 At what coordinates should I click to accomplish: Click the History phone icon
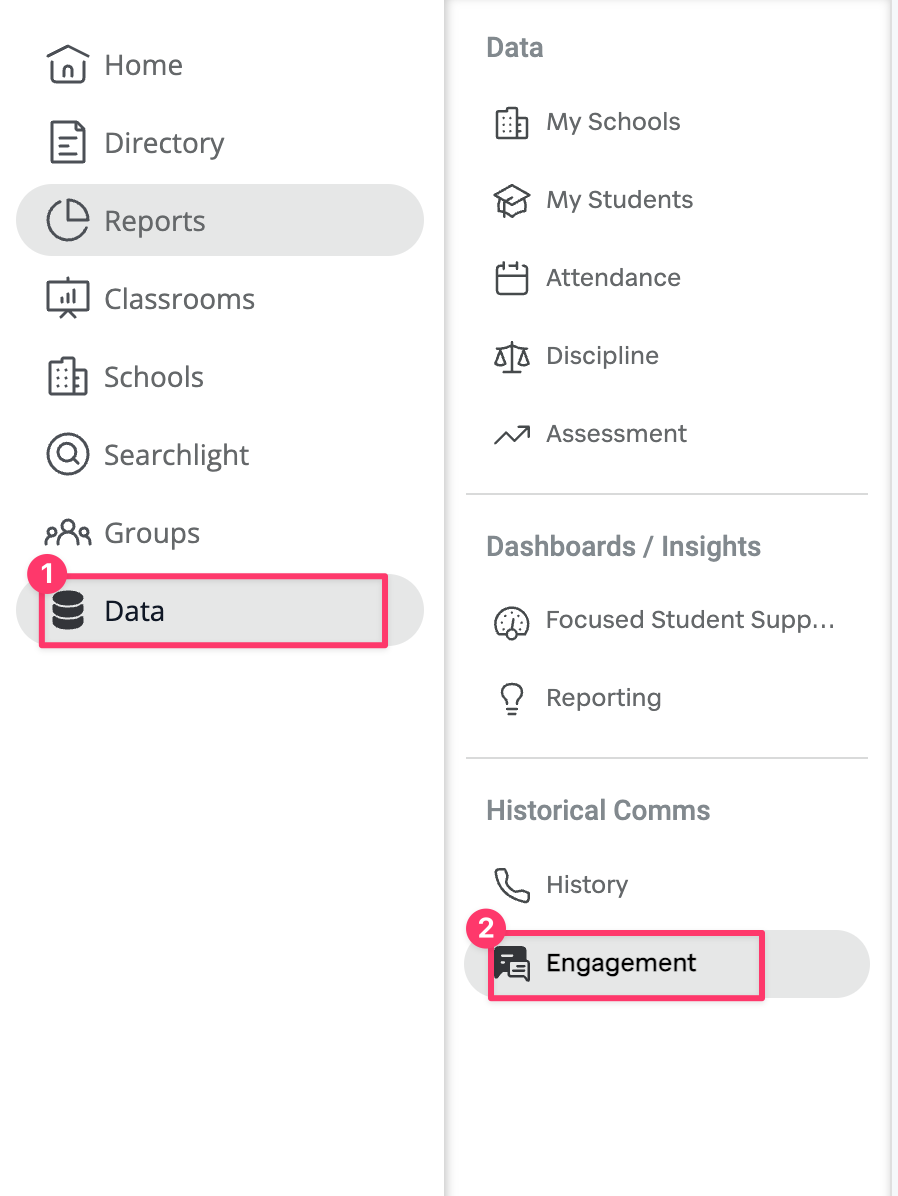click(x=512, y=885)
